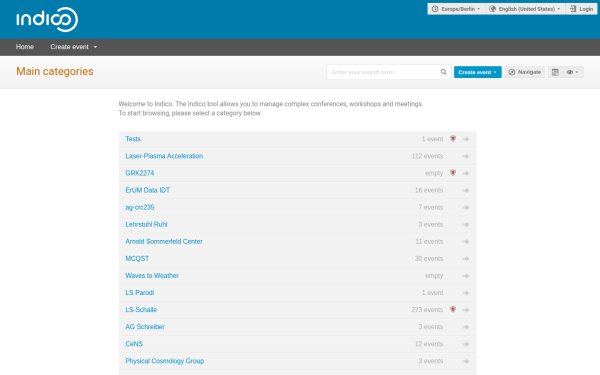Click the protected shield icon beside GRK2274
This screenshot has height=375, width=600.
pos(453,173)
